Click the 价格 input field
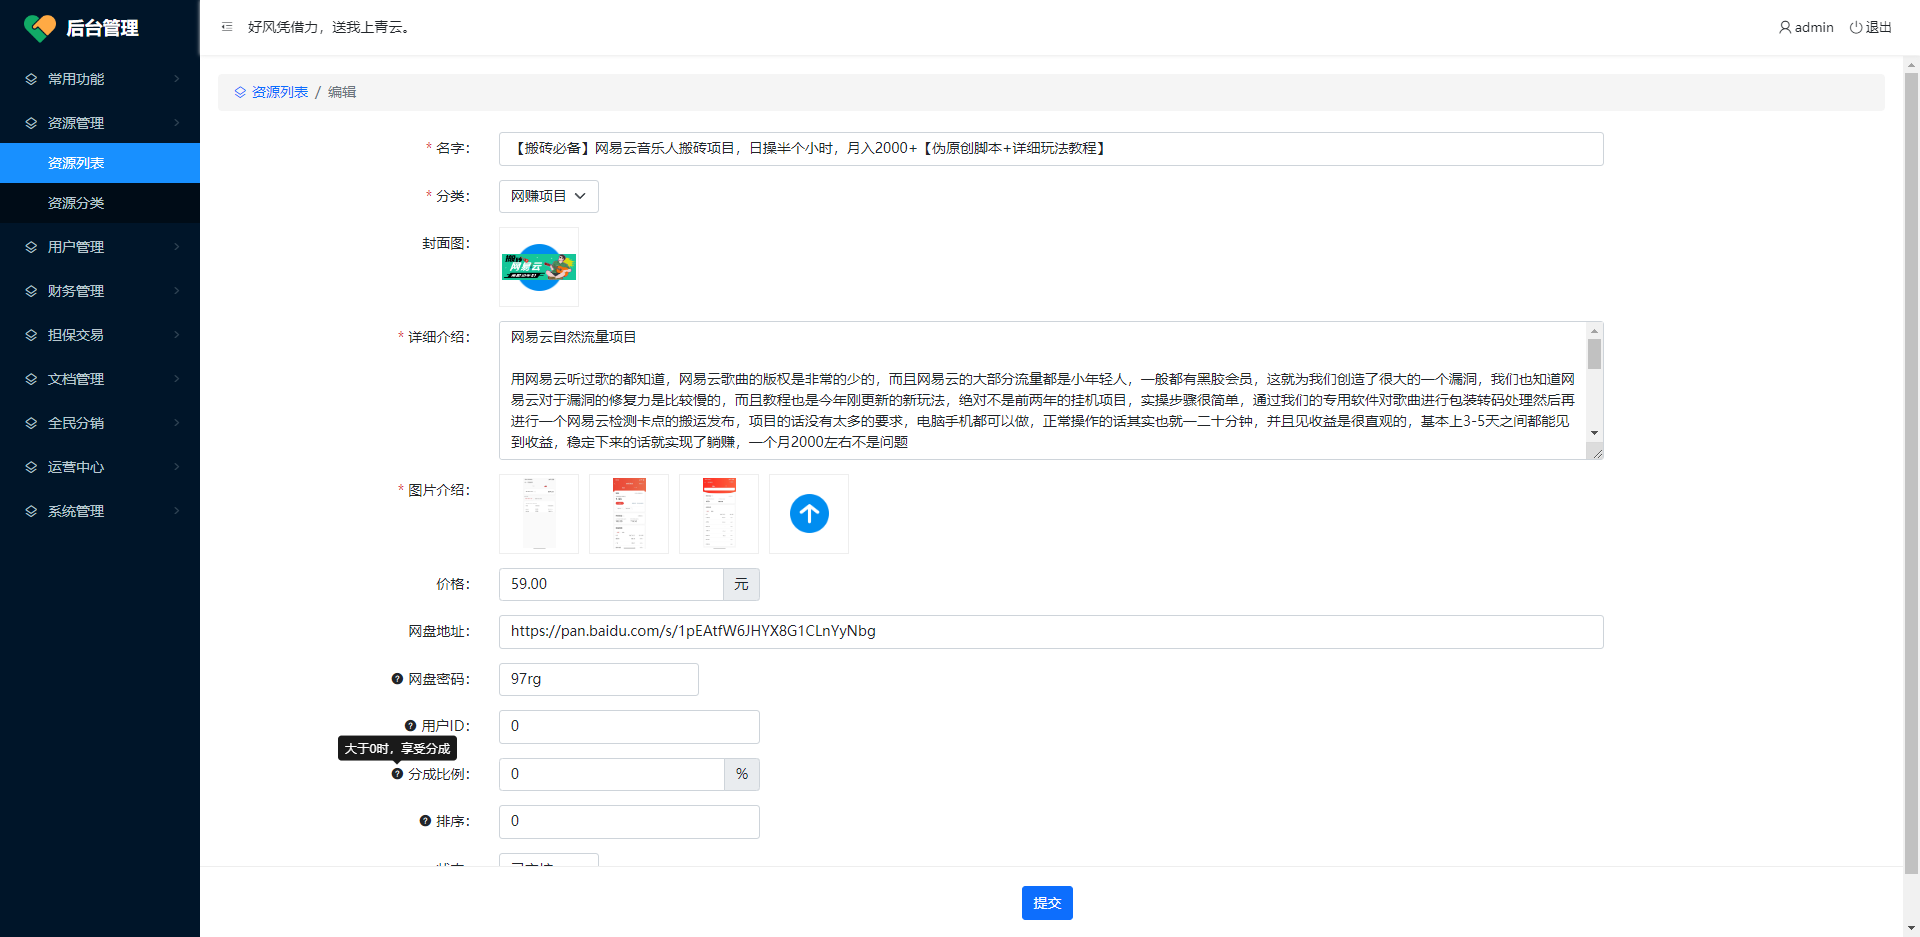 (610, 584)
